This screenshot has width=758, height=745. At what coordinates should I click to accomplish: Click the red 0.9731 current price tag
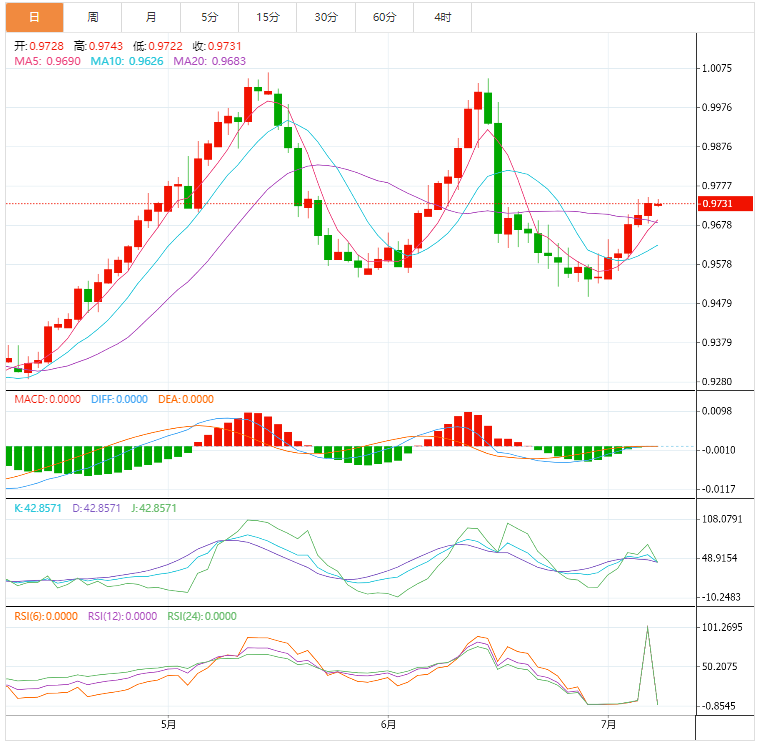723,204
